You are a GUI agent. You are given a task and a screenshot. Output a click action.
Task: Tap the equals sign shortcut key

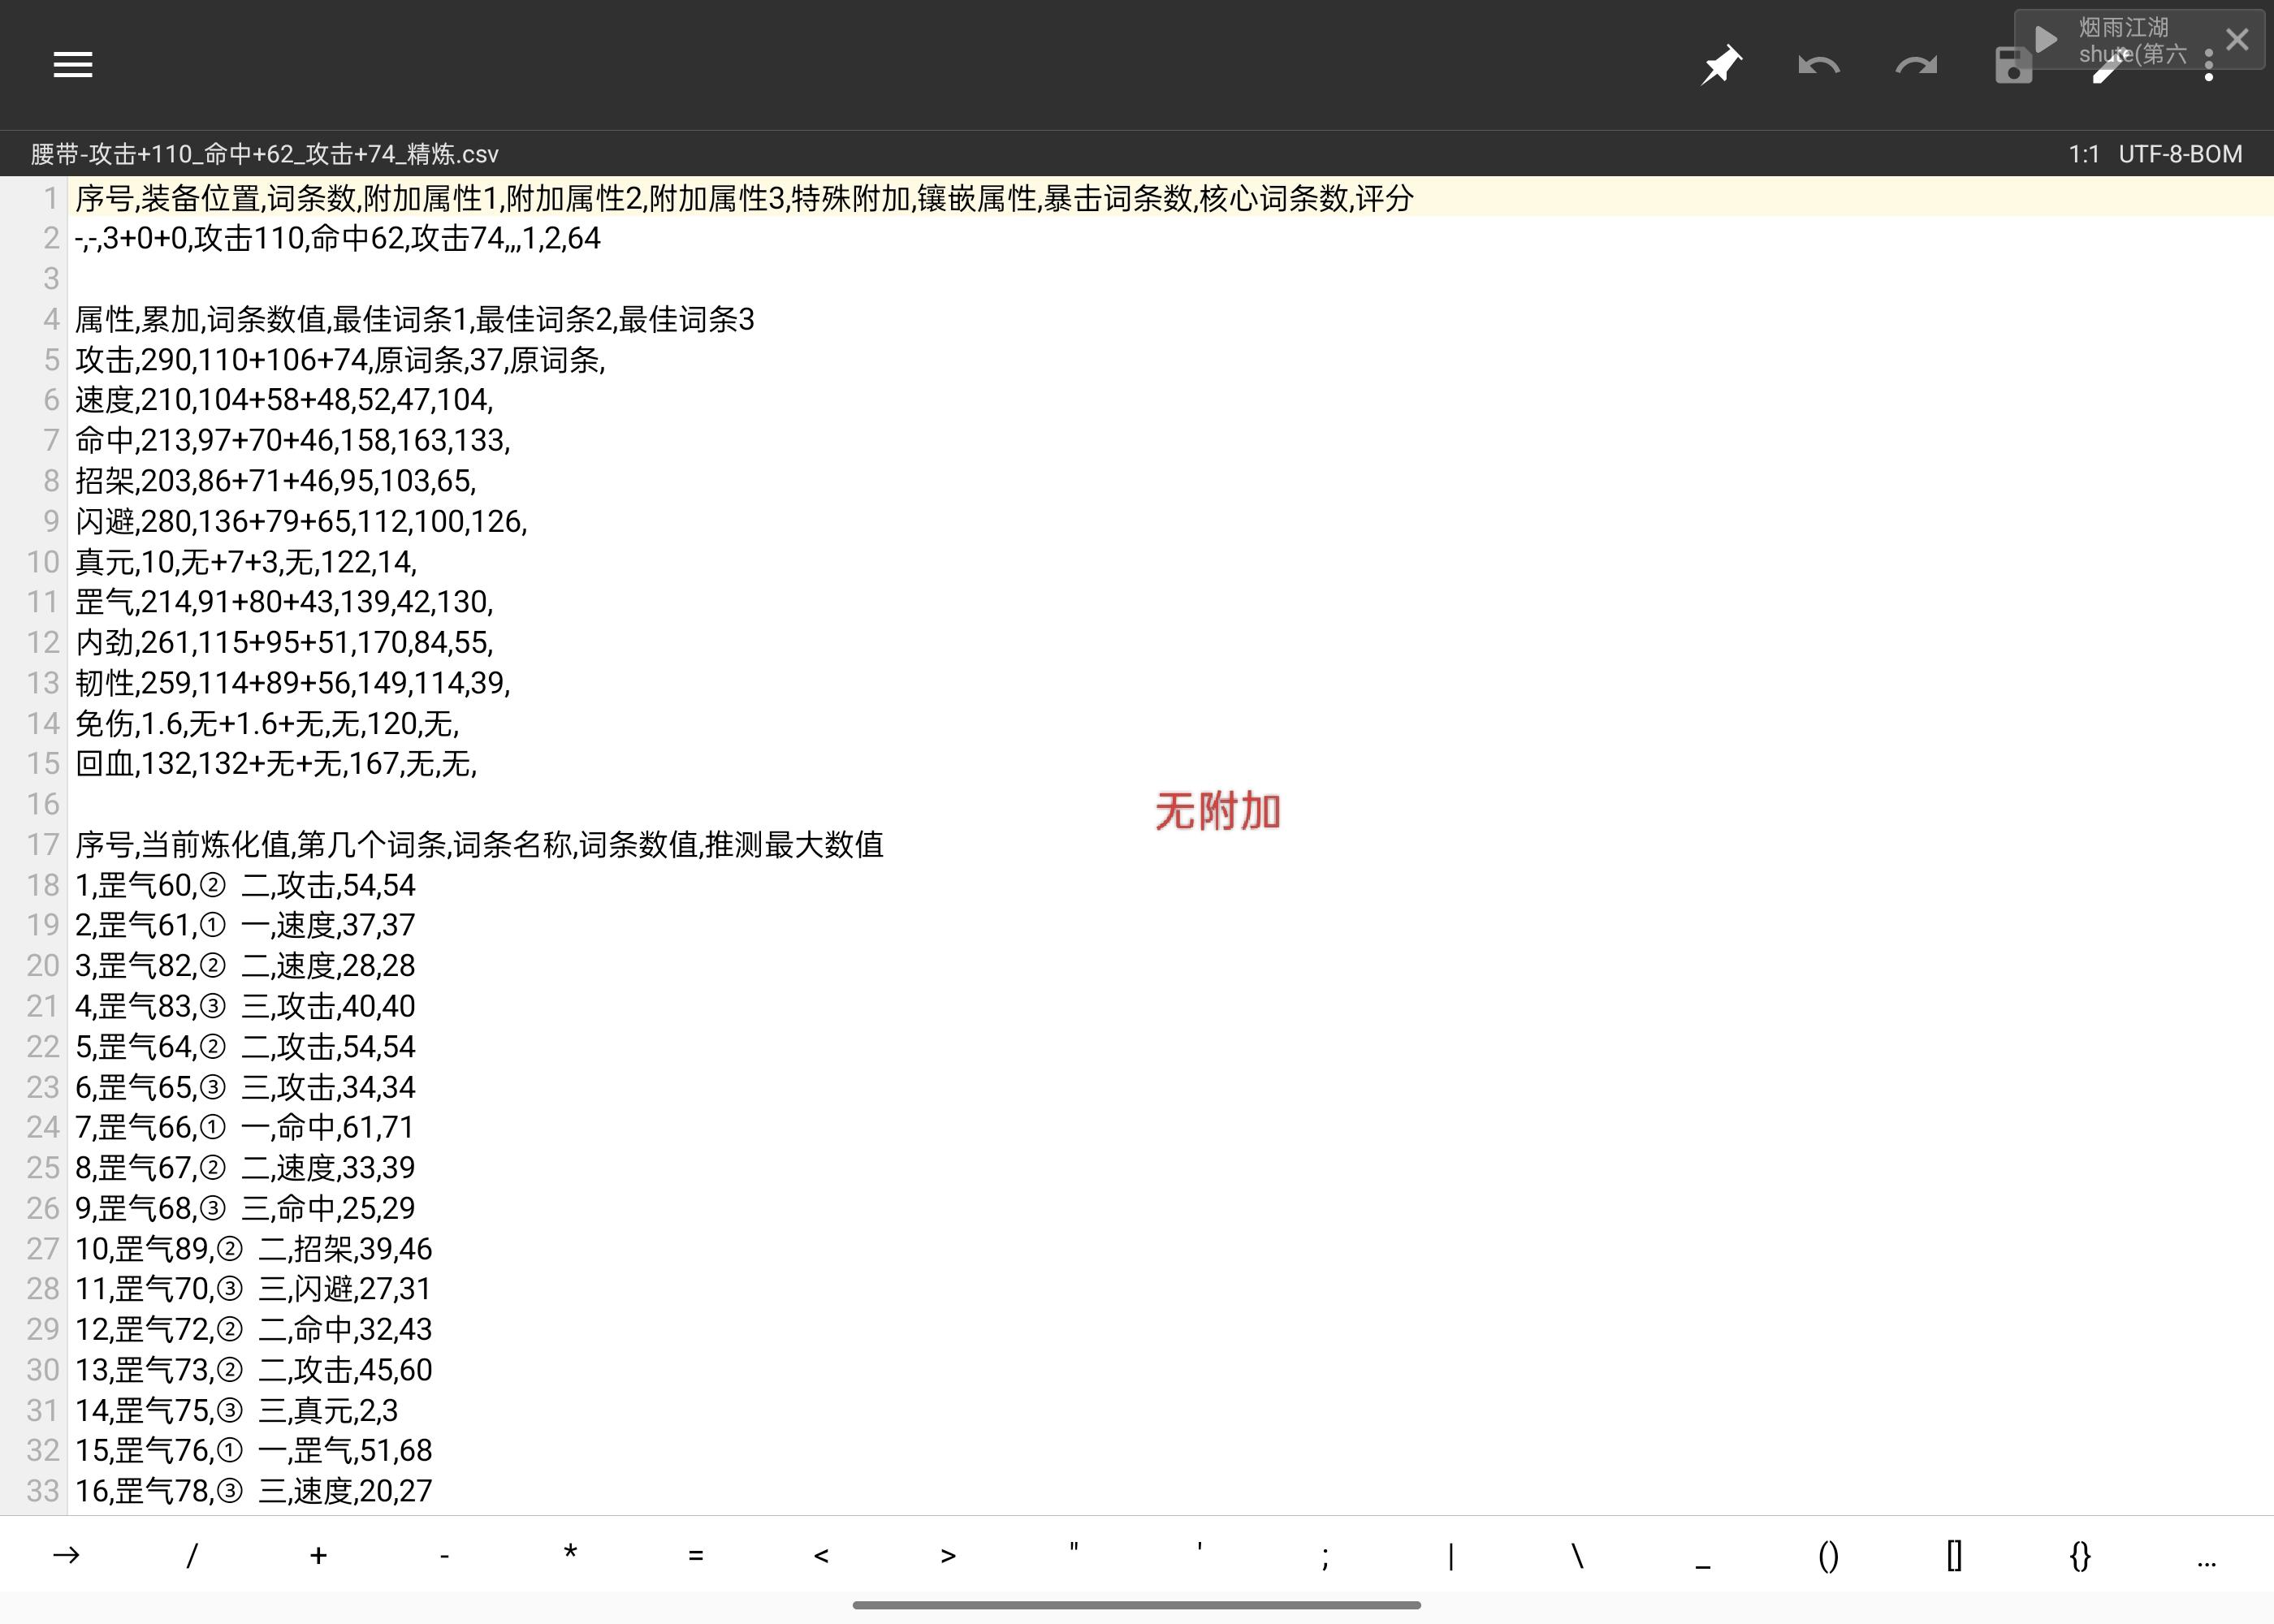pos(696,1555)
